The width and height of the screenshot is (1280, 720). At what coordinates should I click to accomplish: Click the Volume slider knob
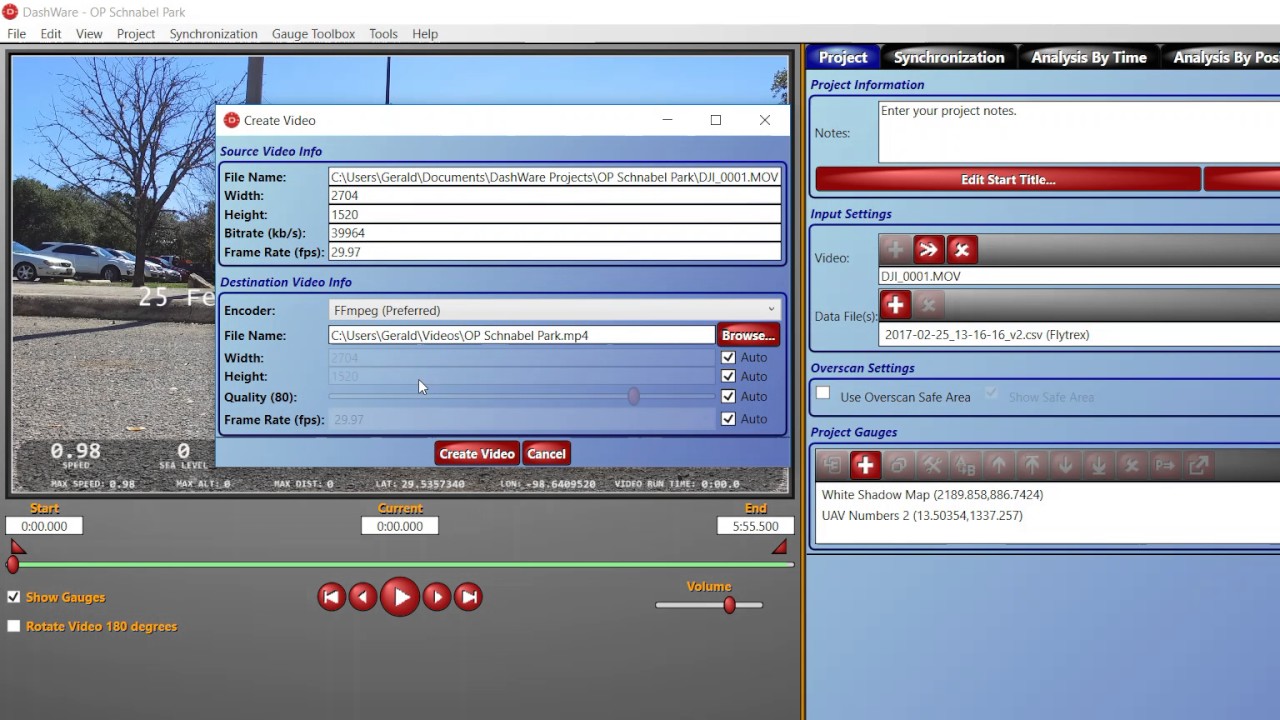pyautogui.click(x=729, y=605)
